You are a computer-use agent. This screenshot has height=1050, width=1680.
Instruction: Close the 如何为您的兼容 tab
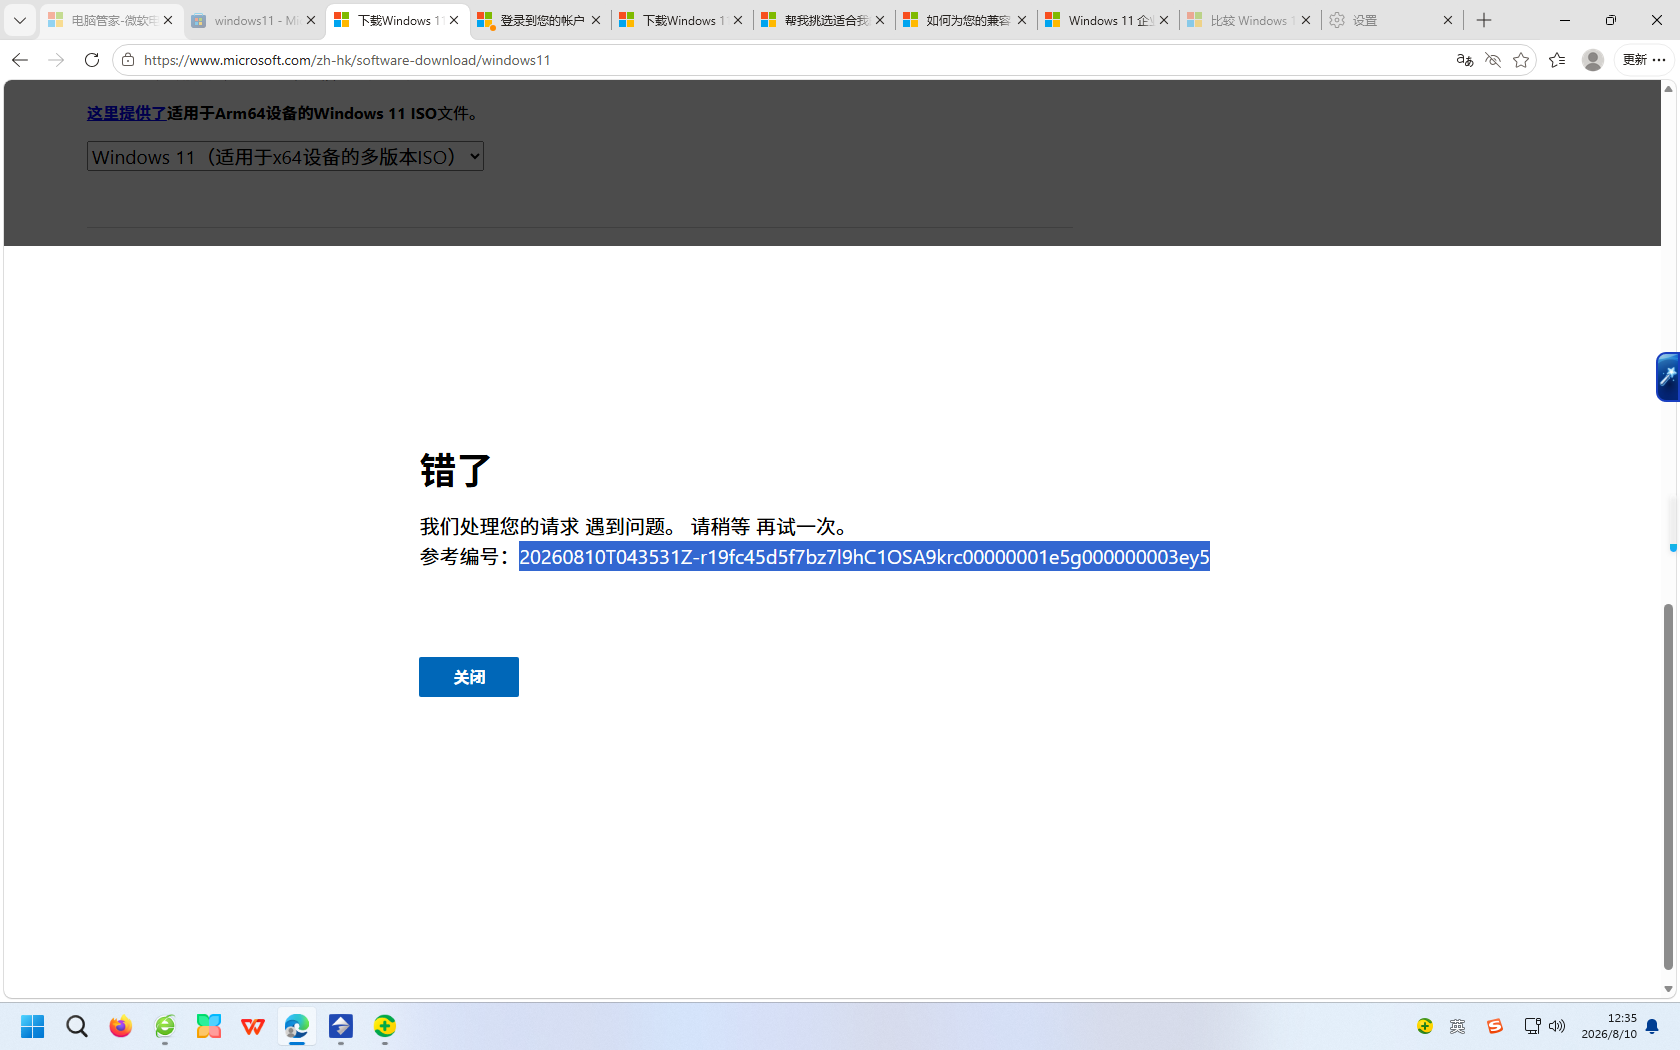pos(1022,20)
